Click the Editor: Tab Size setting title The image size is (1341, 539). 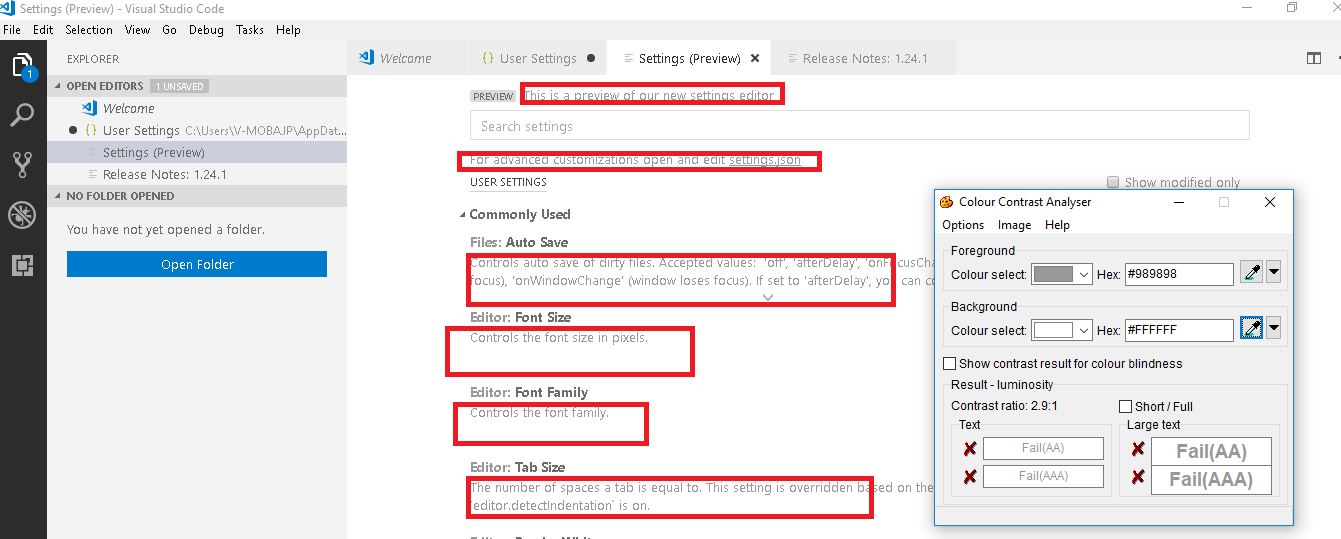518,467
